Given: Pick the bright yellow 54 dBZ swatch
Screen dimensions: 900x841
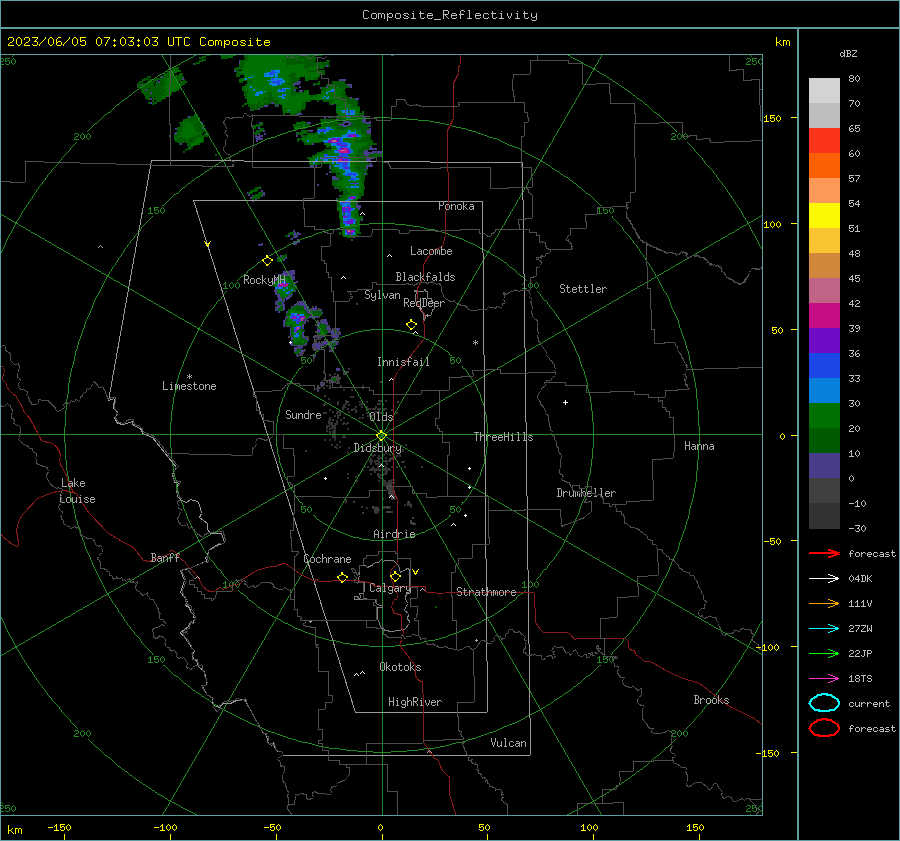Looking at the screenshot, I should (824, 215).
